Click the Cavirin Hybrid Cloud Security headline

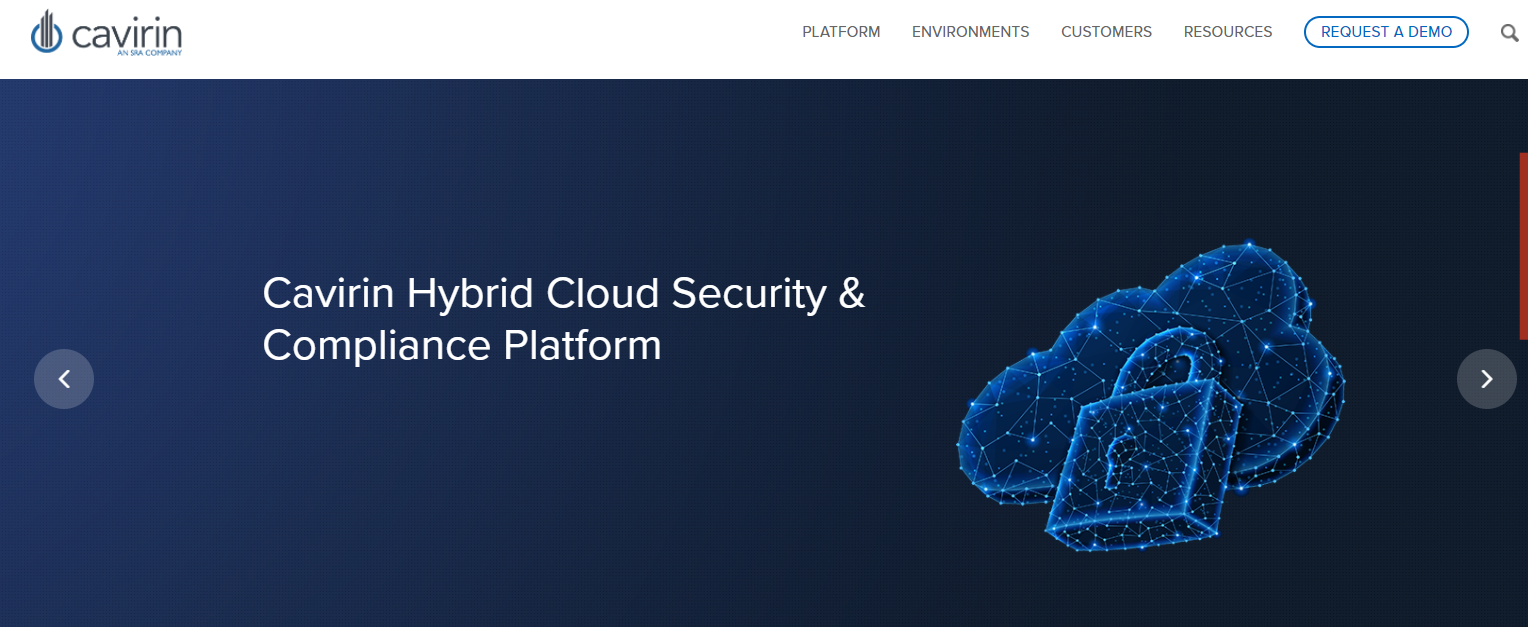tap(563, 319)
